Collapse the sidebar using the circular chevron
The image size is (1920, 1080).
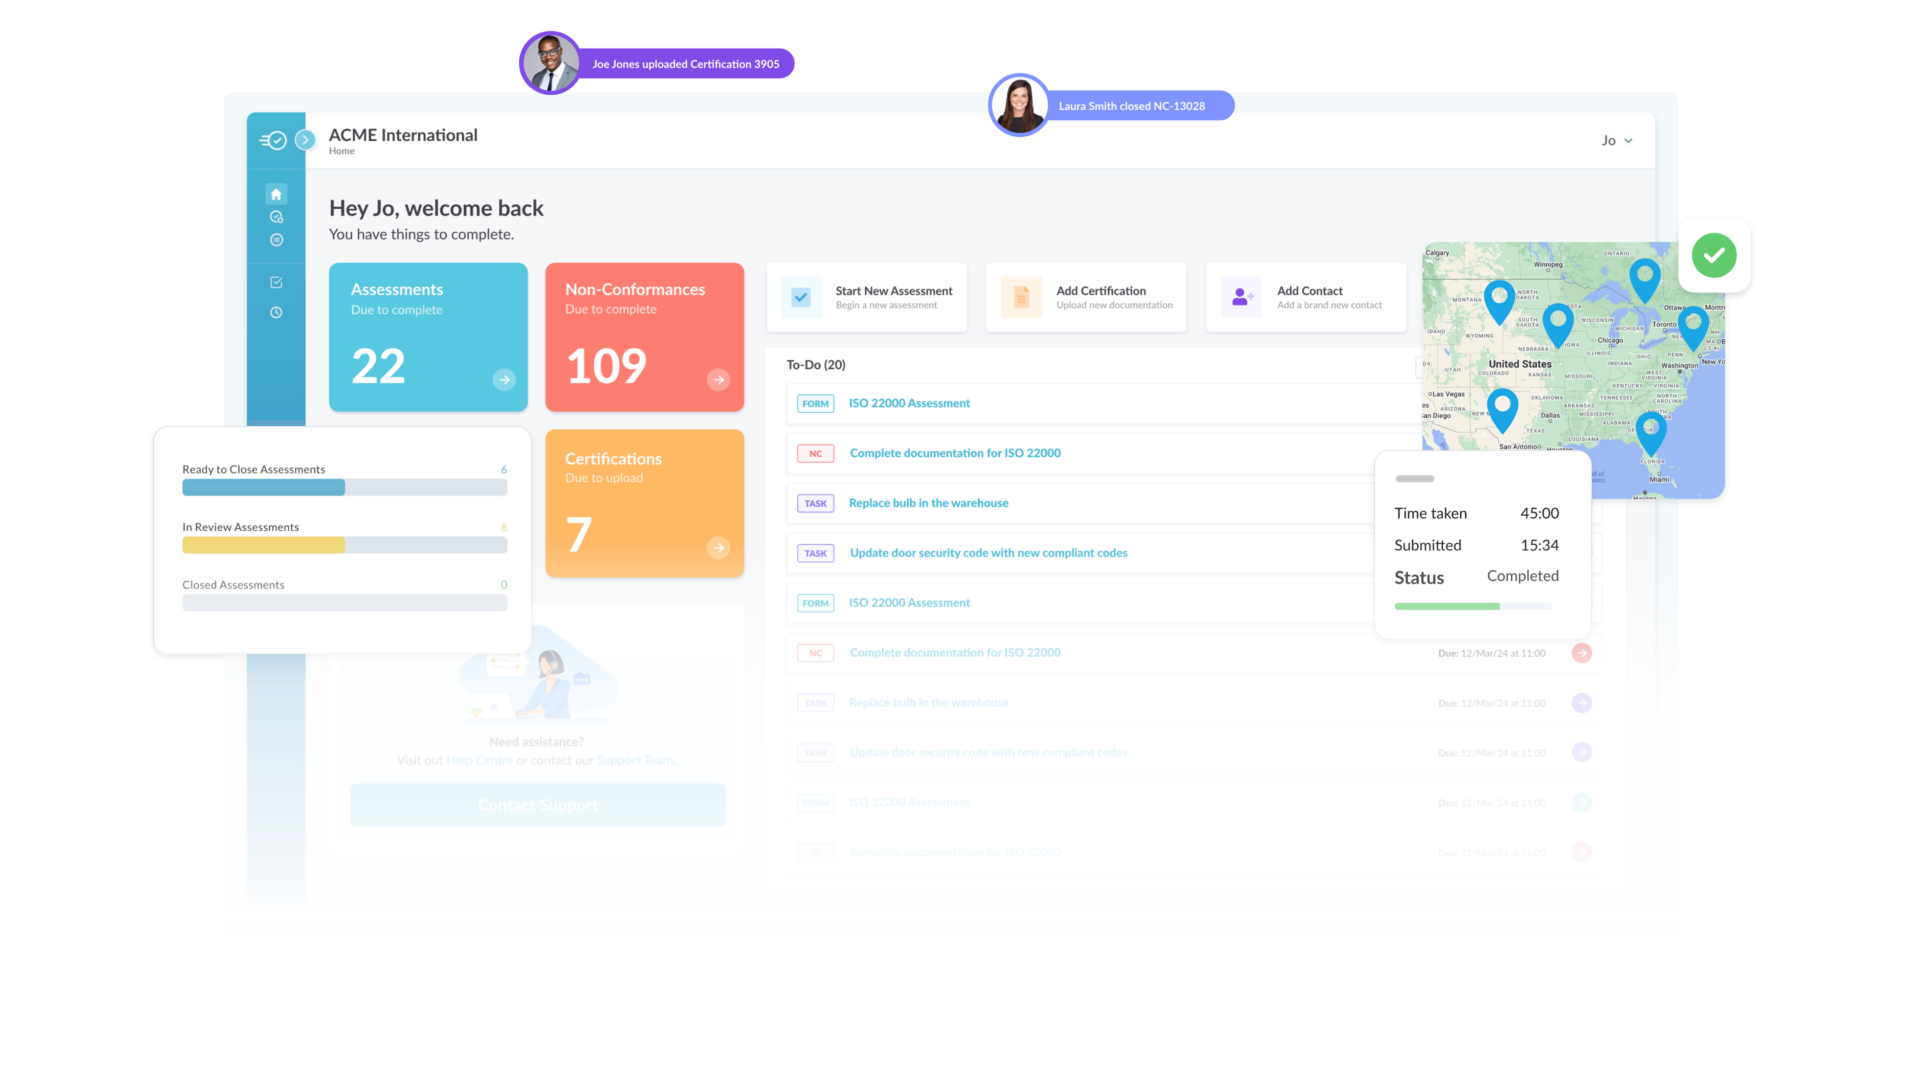(306, 139)
